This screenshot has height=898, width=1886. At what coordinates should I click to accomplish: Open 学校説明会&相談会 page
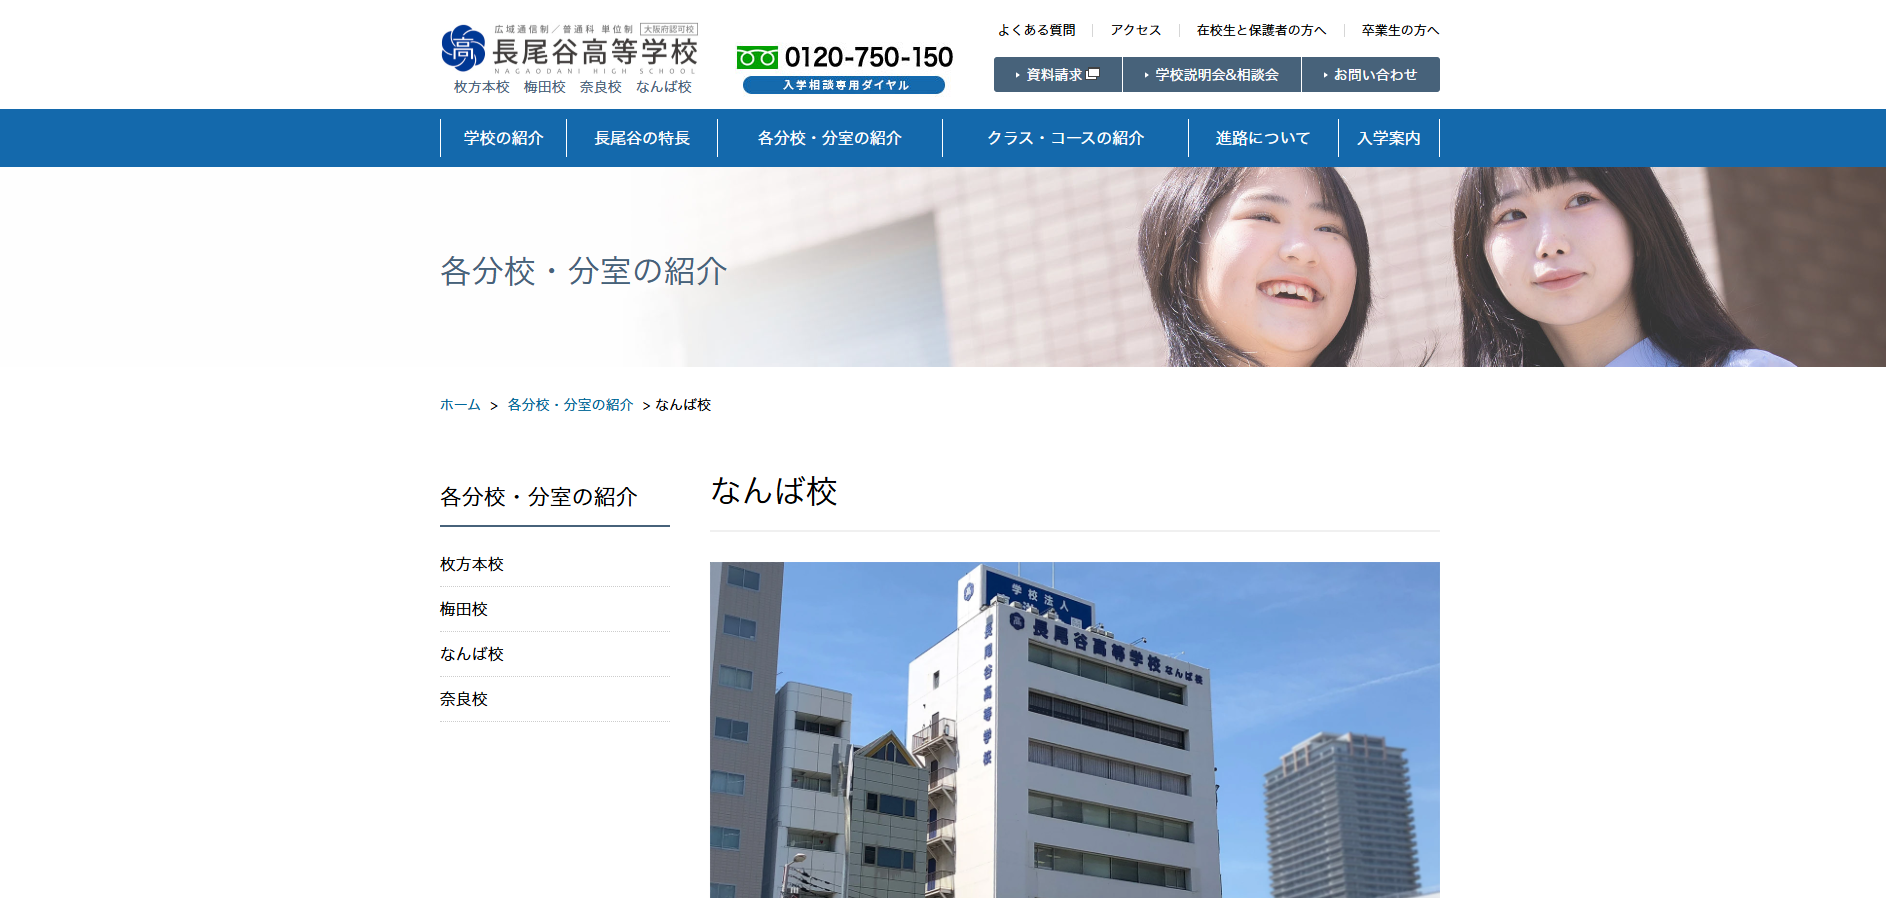click(1212, 75)
